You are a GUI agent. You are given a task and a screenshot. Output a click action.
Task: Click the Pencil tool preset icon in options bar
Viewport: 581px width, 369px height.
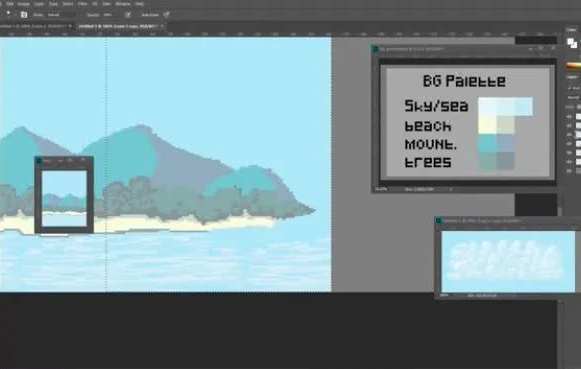coord(9,14)
